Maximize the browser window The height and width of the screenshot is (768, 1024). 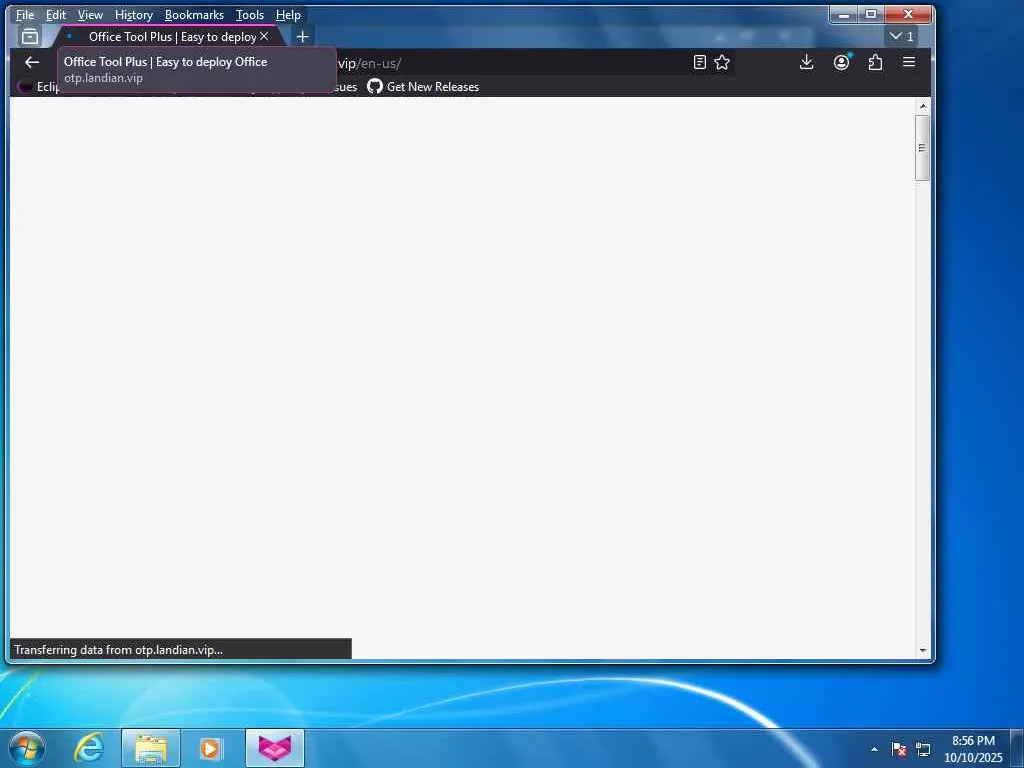click(871, 14)
